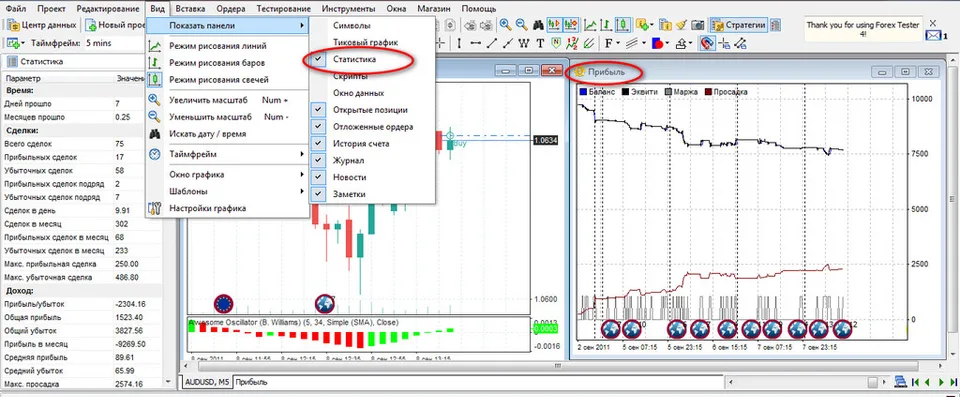This screenshot has height=397, width=960.
Task: Expand the Таймфрейм submenu in menu
Action: (x=227, y=154)
